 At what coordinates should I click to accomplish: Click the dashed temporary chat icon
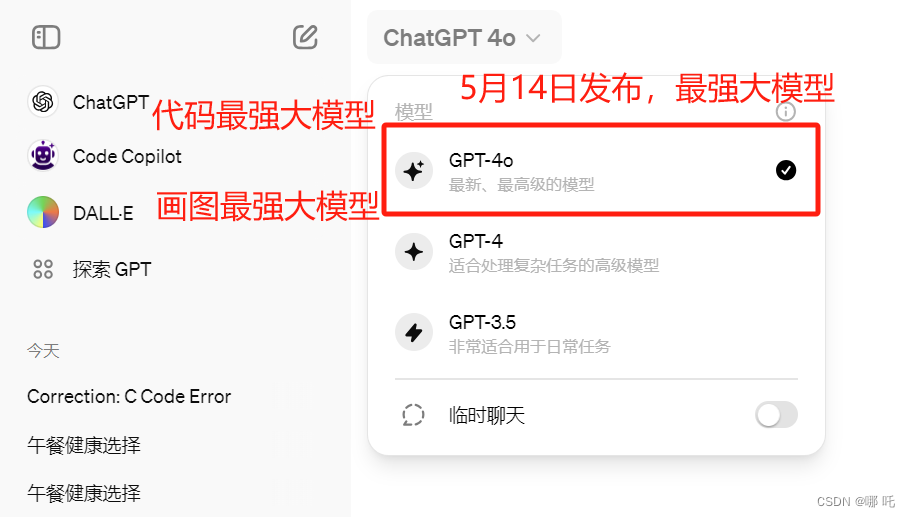coord(413,415)
